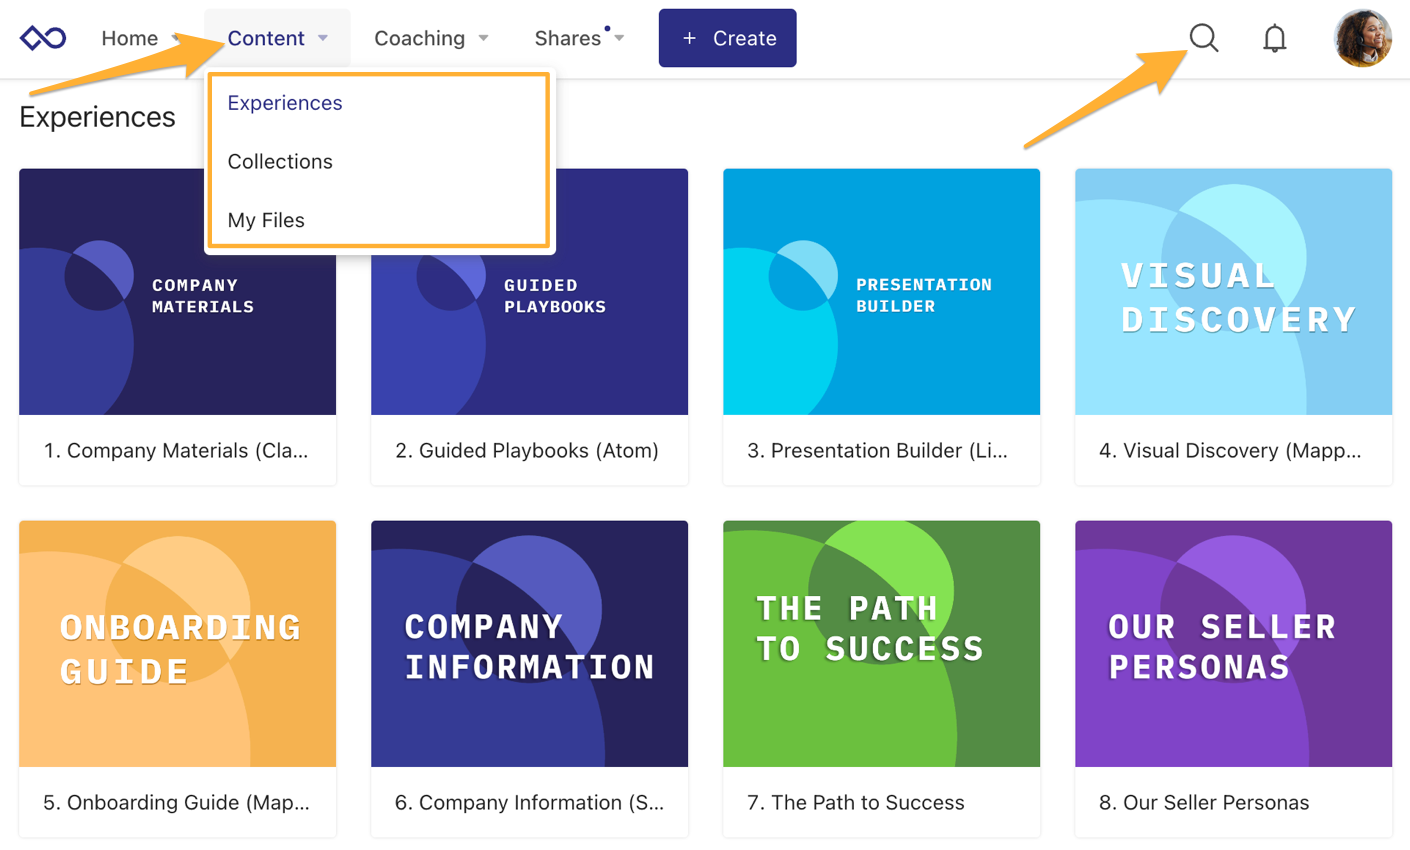Open the Our Seller Personas thumbnail
This screenshot has height=850, width=1410.
(1233, 644)
